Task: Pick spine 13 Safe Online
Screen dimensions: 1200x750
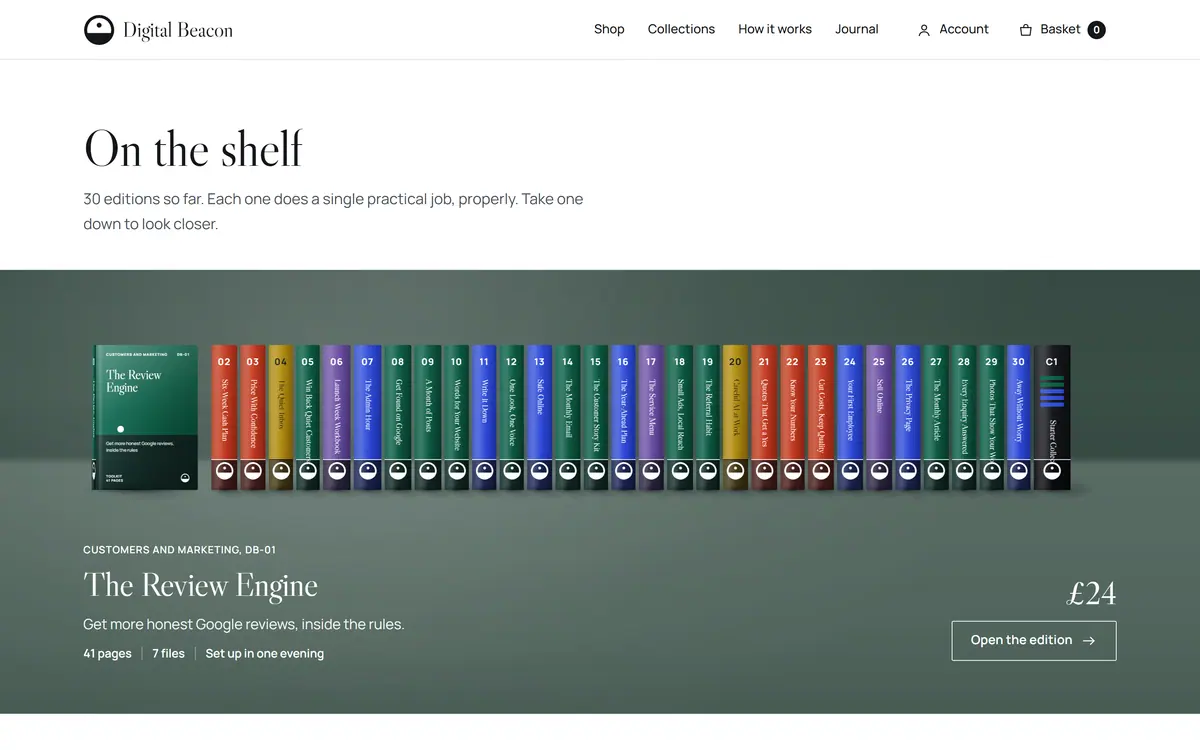Action: [x=539, y=418]
